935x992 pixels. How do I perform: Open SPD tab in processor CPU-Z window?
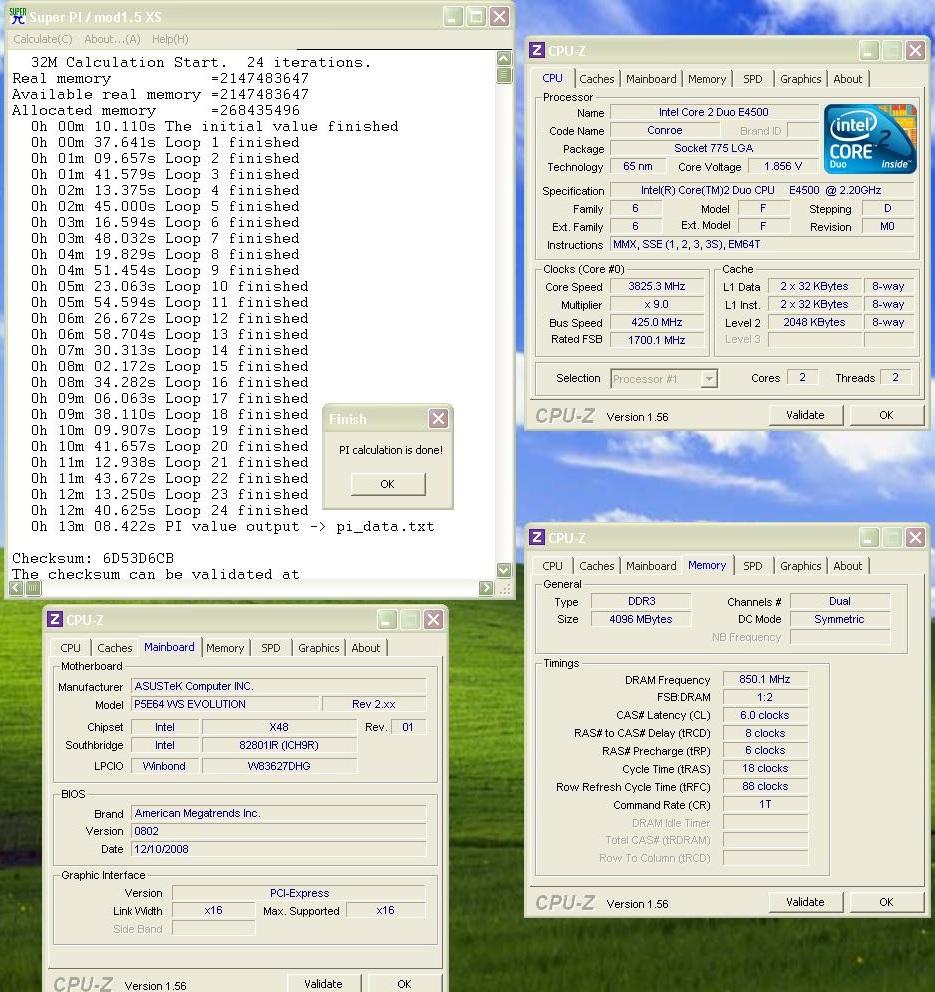tap(752, 79)
